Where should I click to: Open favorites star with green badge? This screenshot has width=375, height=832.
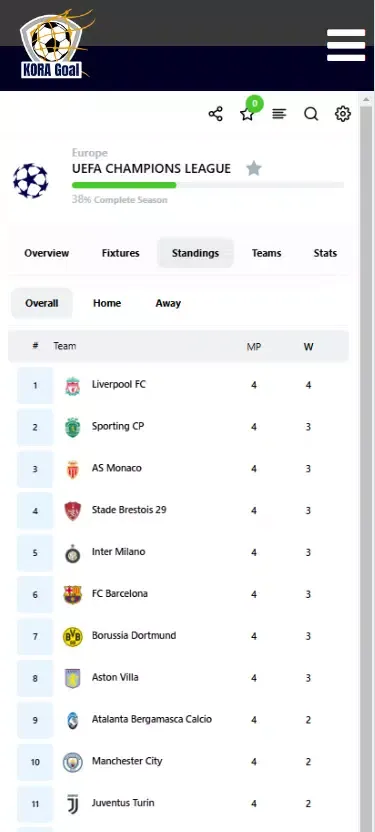coord(248,113)
